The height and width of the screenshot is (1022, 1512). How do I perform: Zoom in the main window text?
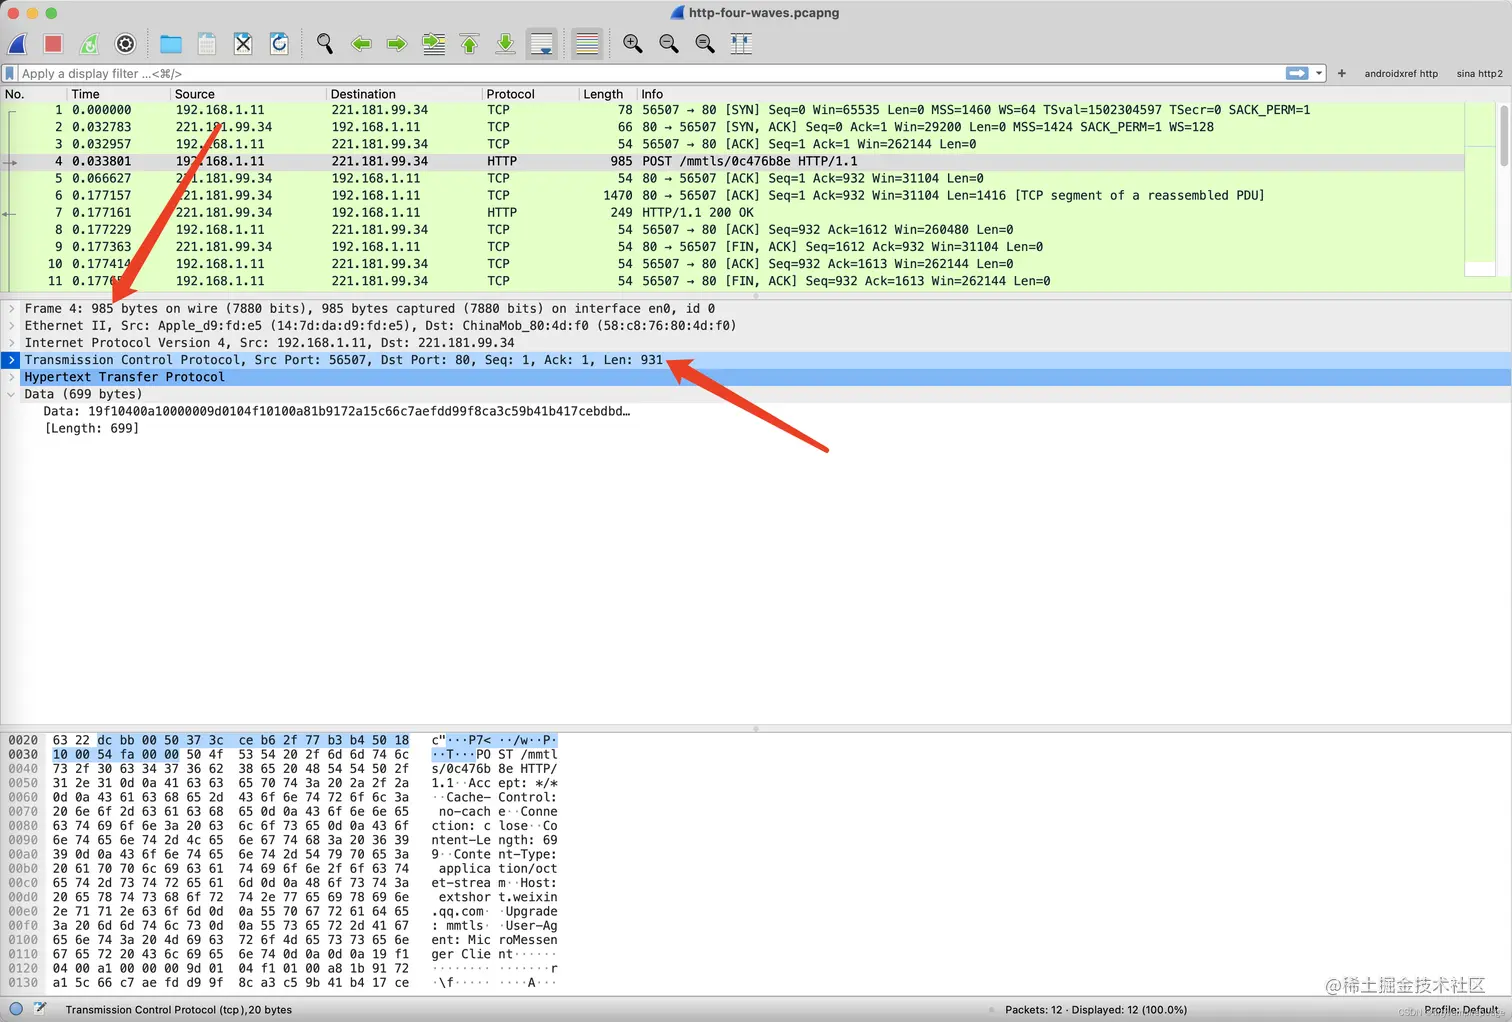pyautogui.click(x=632, y=43)
